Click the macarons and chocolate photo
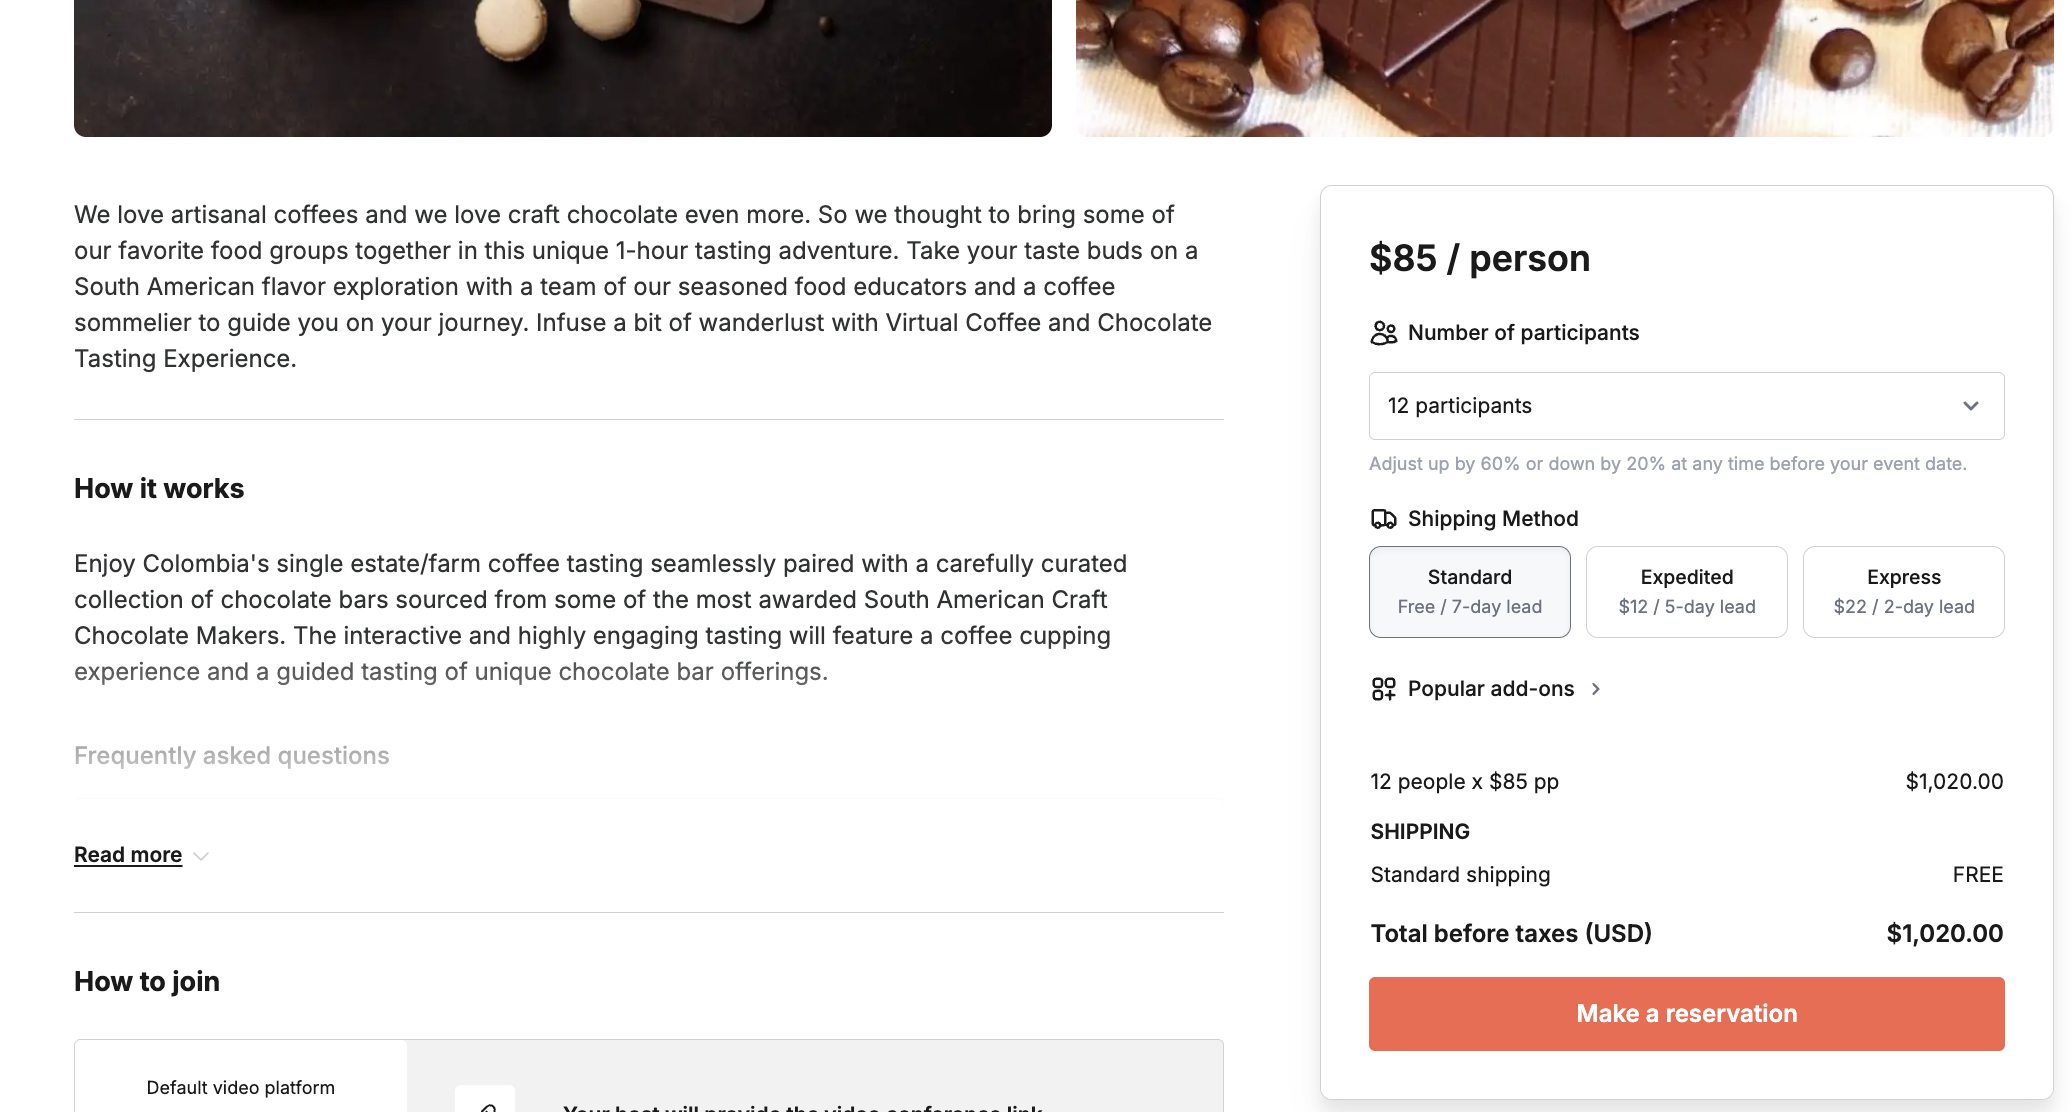 563,68
